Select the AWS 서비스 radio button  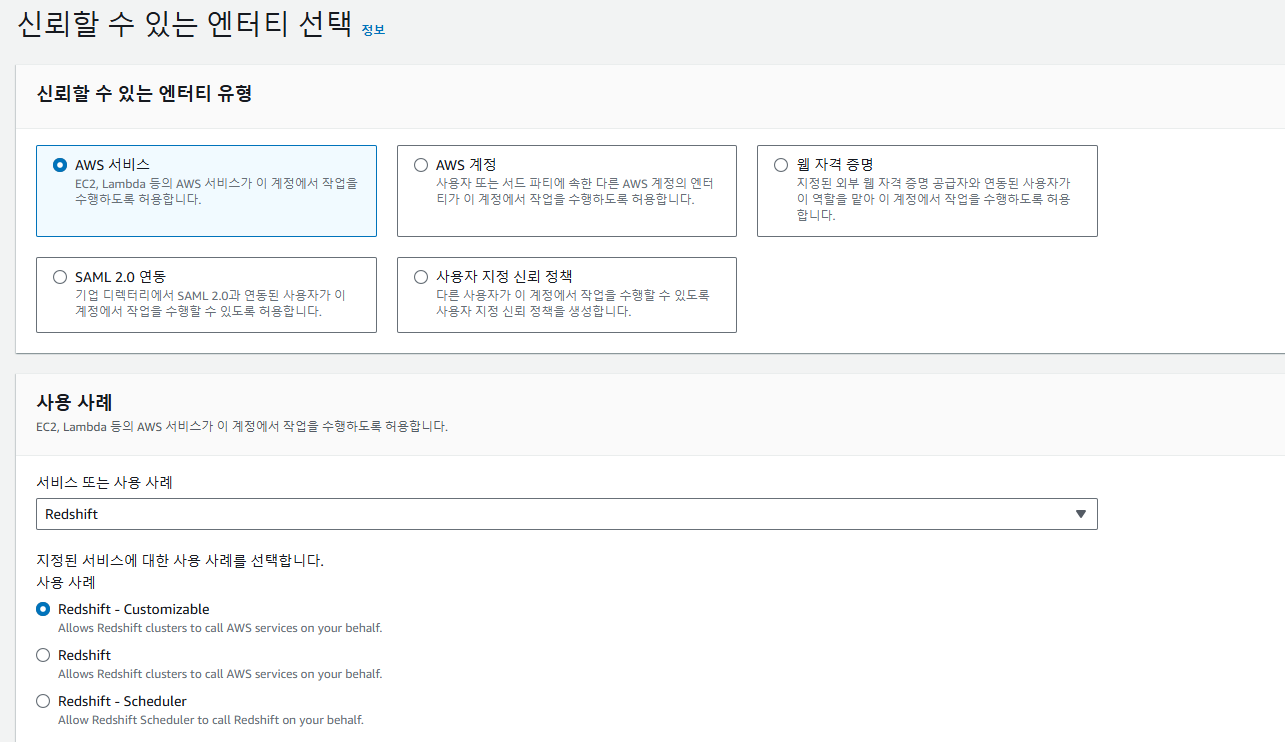60,165
